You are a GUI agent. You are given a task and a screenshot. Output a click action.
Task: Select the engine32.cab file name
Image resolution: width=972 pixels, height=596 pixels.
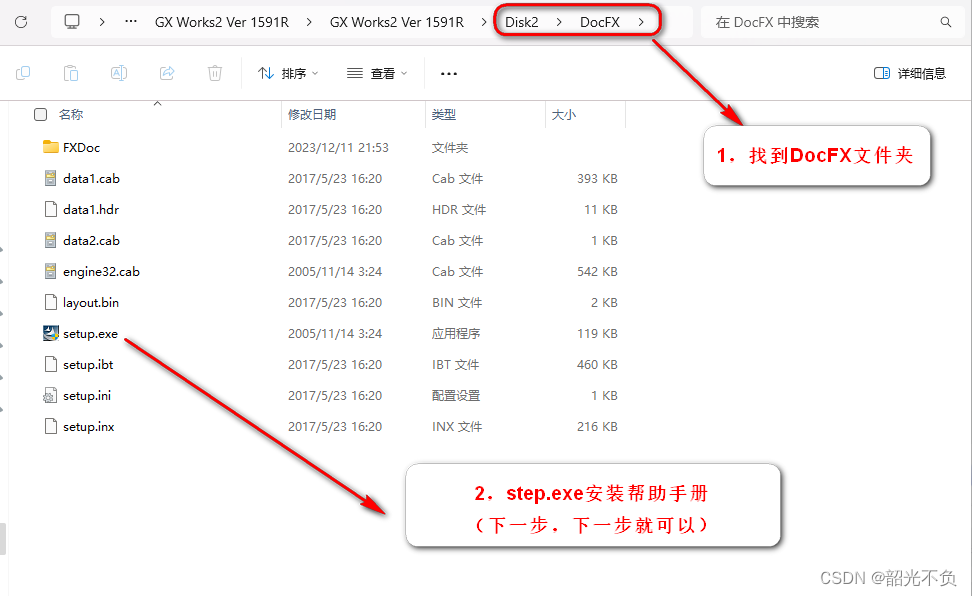[101, 272]
